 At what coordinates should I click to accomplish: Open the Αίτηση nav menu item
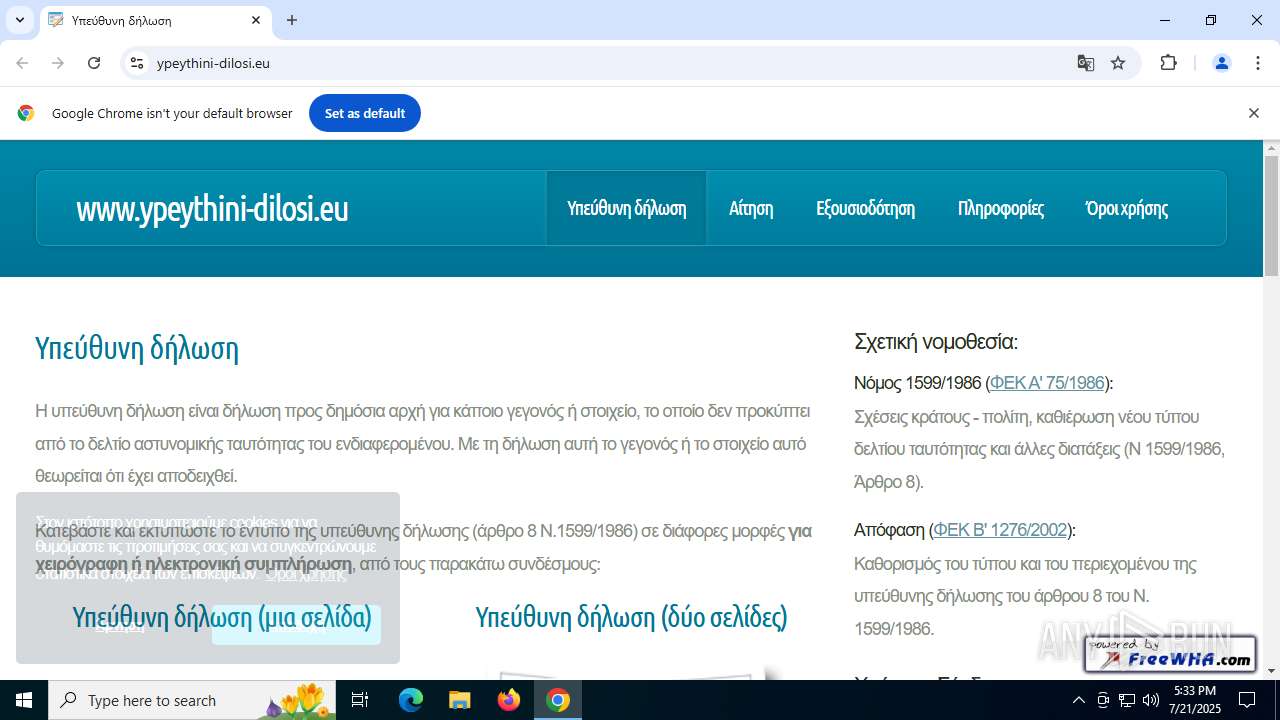coord(751,208)
